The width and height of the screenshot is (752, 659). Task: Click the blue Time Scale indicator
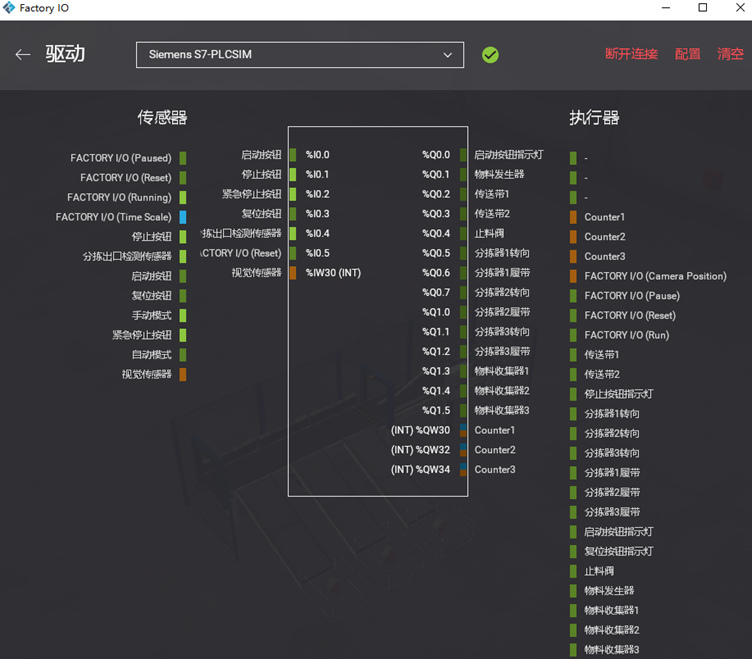[x=183, y=217]
